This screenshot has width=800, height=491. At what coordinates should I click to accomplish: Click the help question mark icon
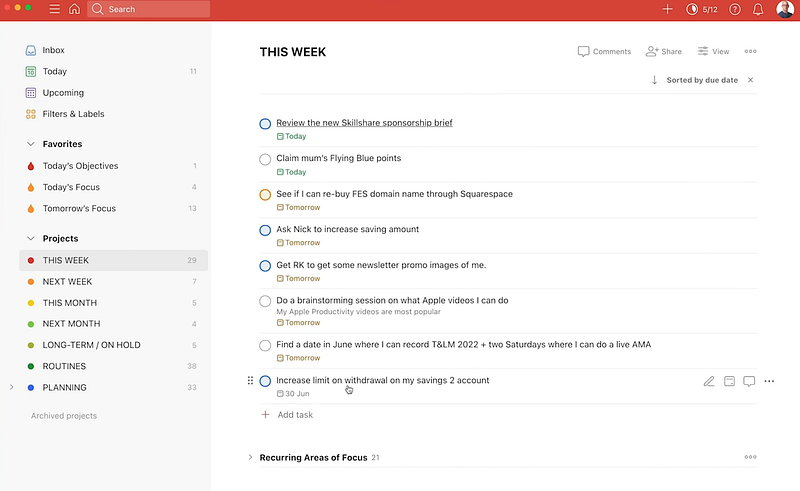pyautogui.click(x=735, y=9)
